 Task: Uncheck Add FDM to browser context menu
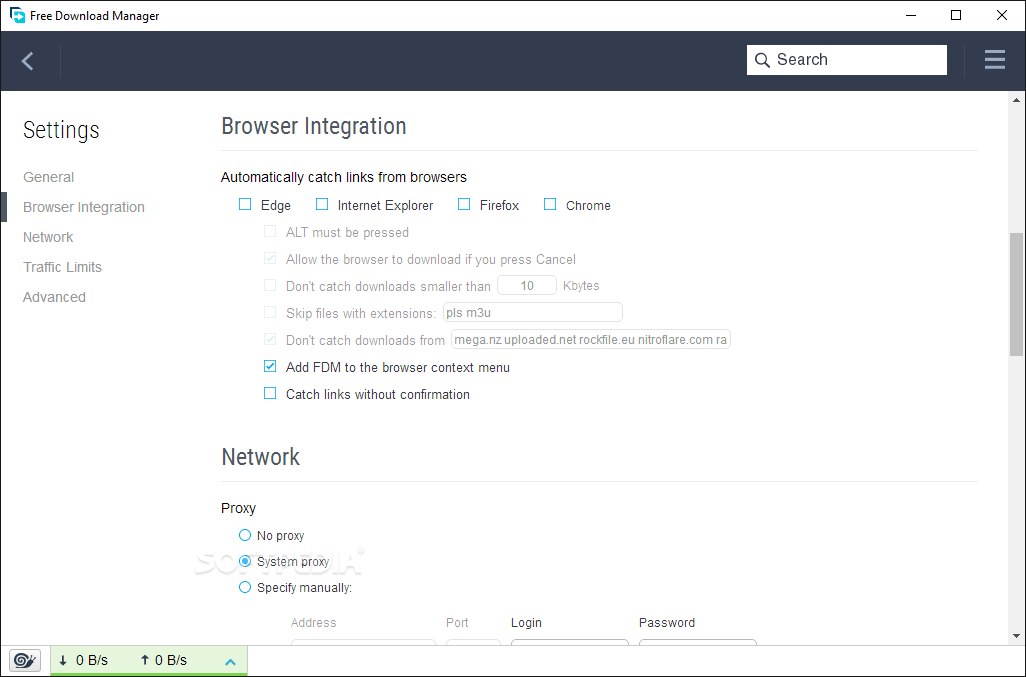(x=270, y=366)
